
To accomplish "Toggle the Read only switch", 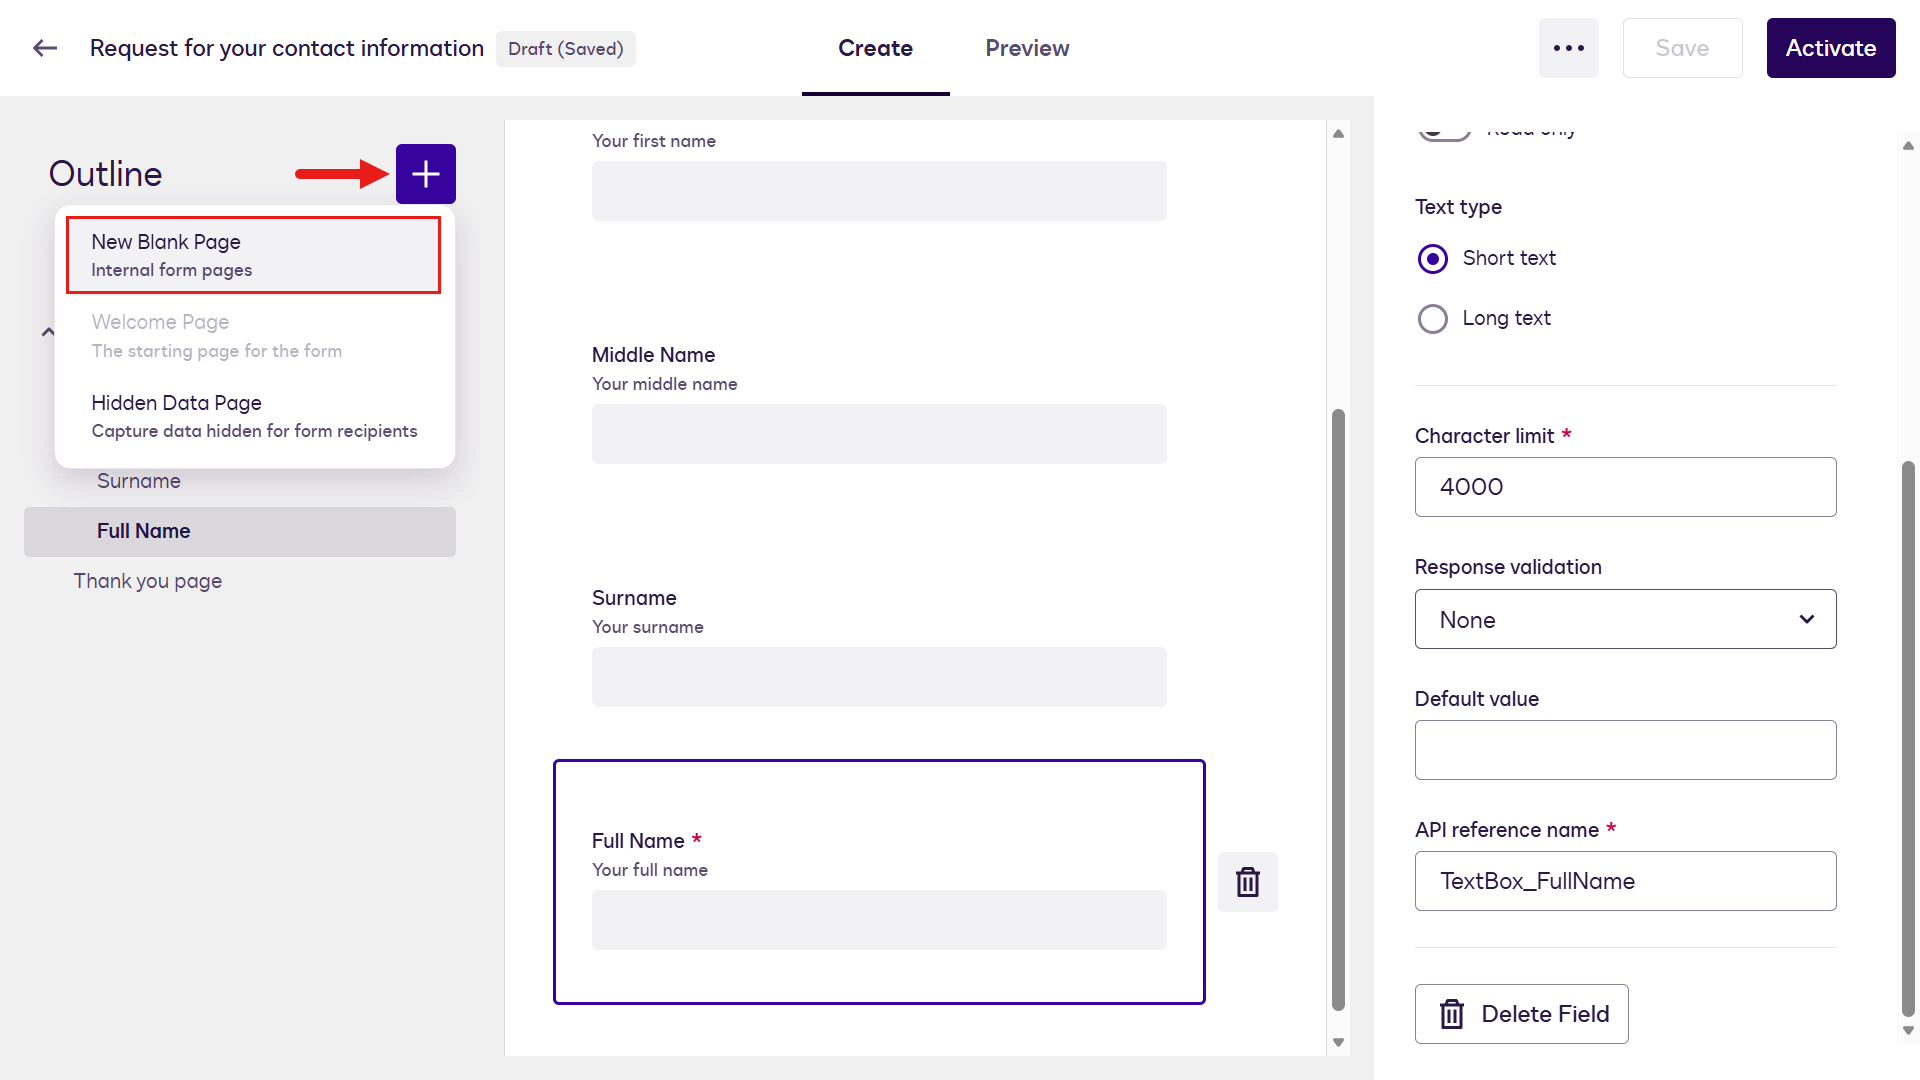I will click(x=1444, y=130).
